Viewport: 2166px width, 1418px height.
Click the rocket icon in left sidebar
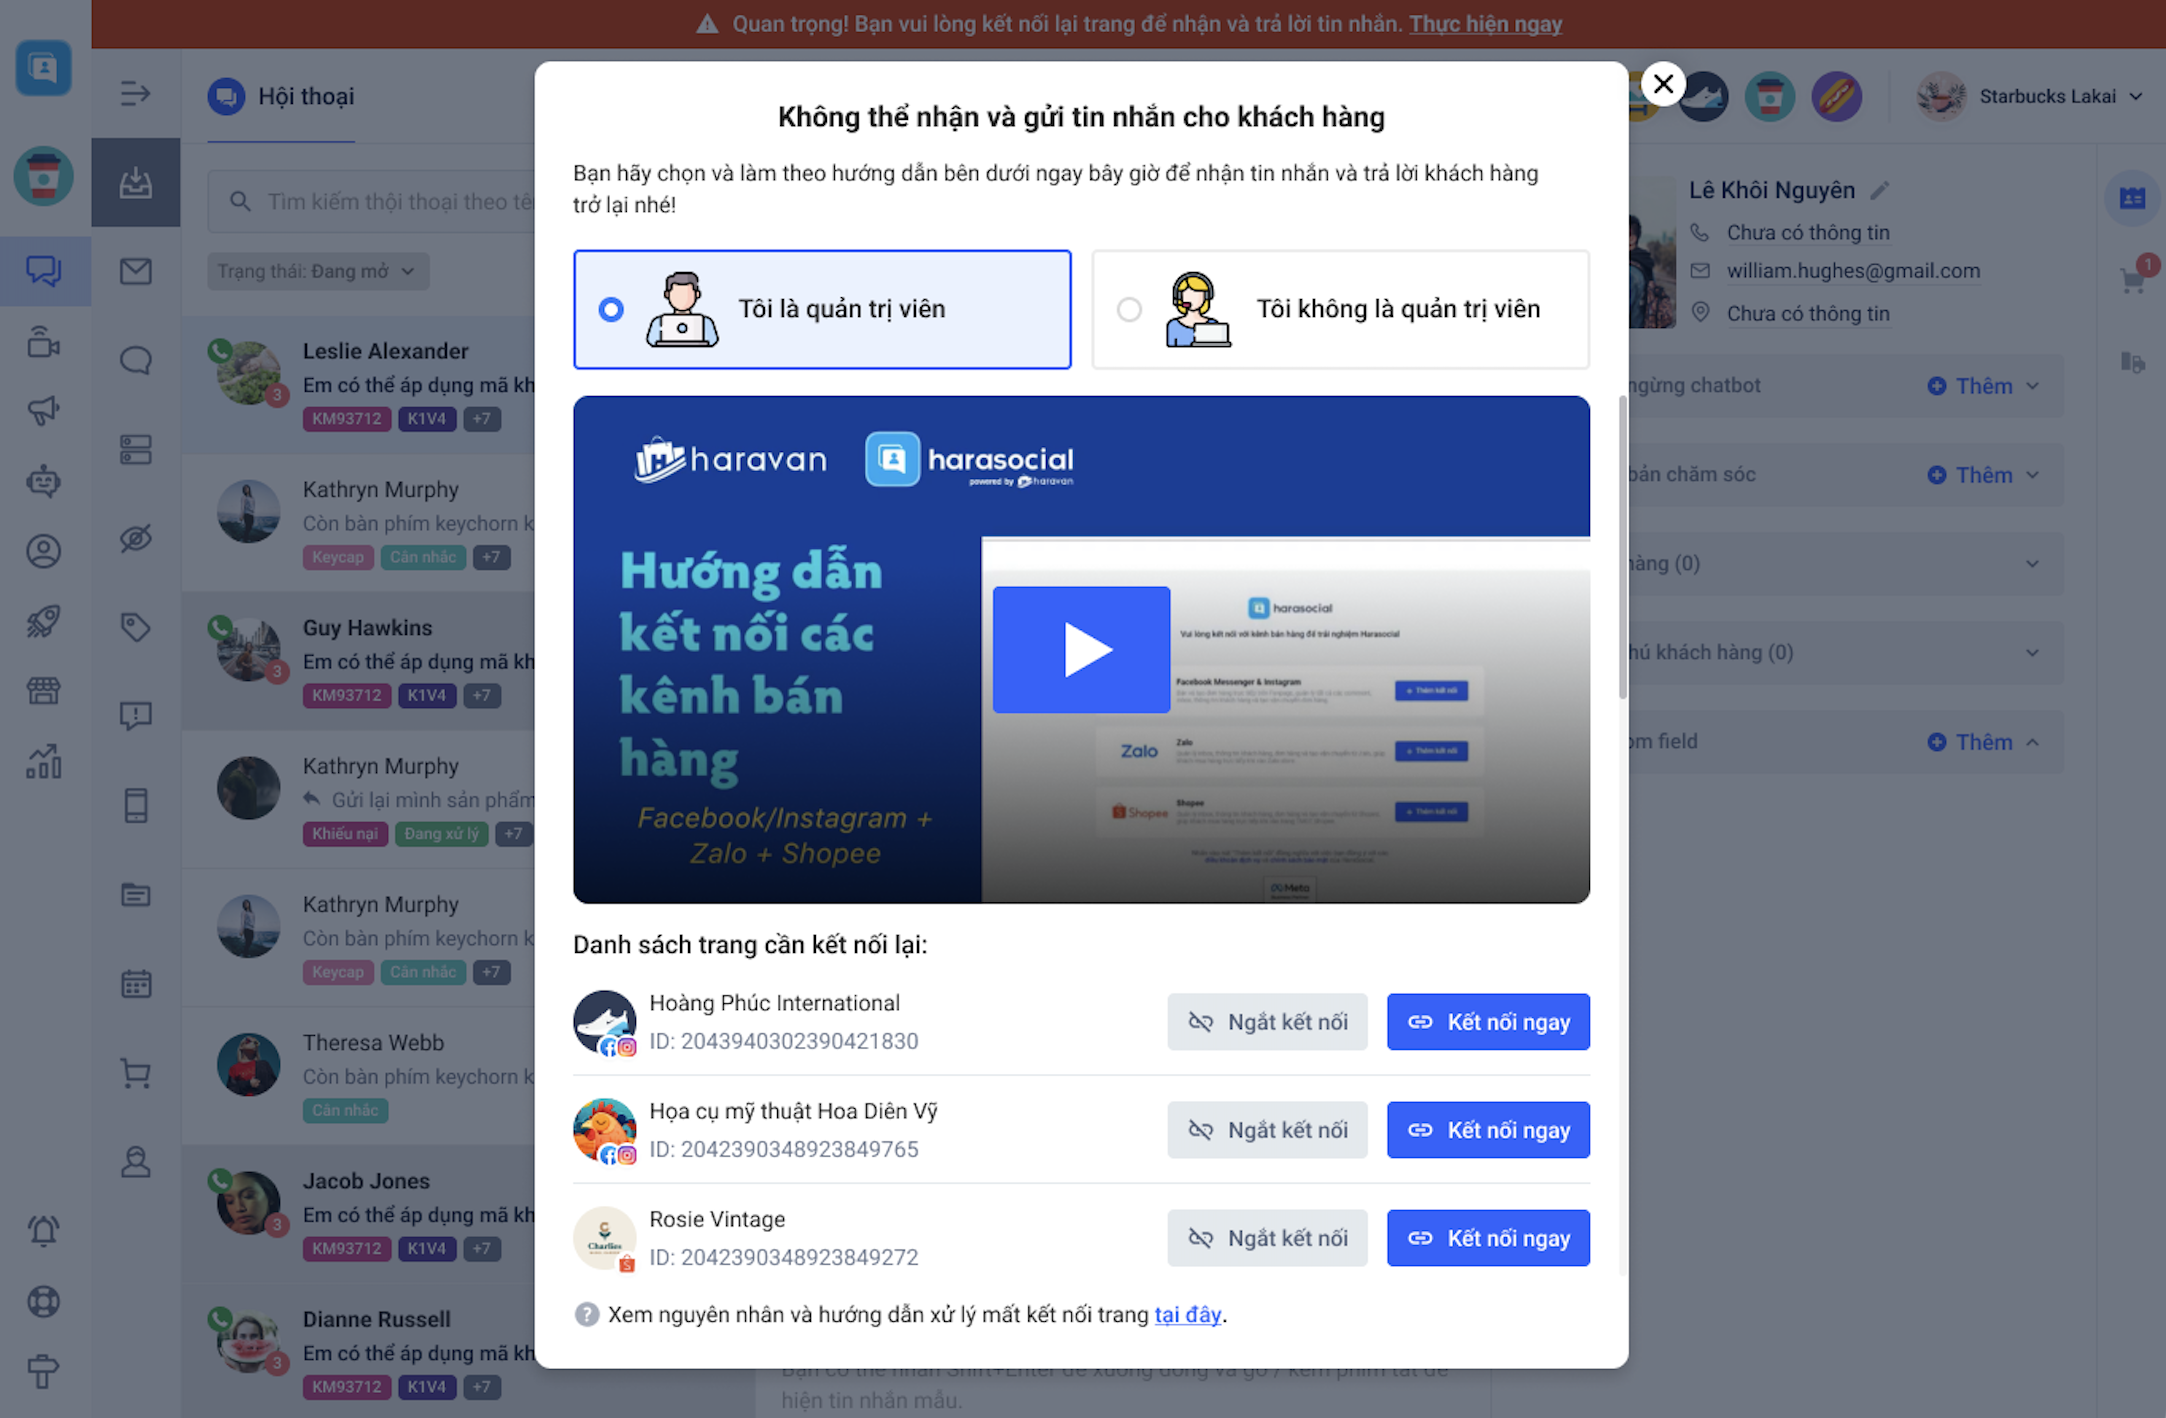[x=43, y=621]
